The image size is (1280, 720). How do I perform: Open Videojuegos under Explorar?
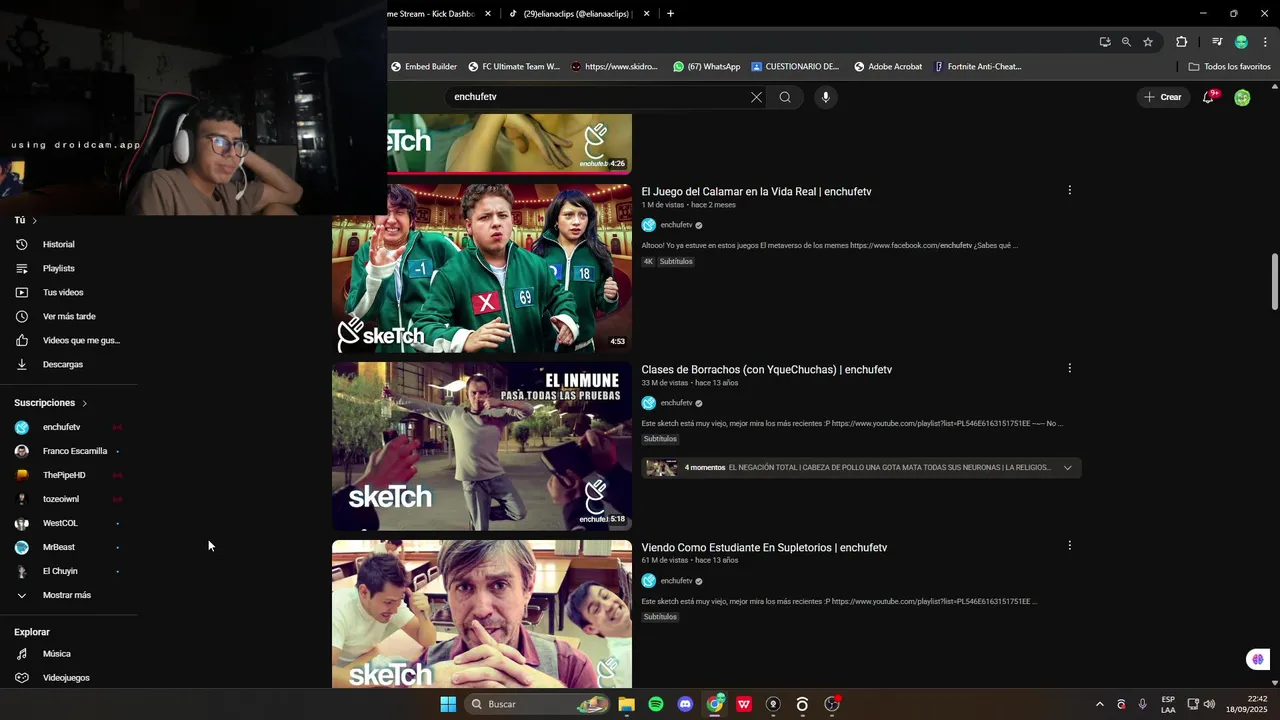[66, 678]
